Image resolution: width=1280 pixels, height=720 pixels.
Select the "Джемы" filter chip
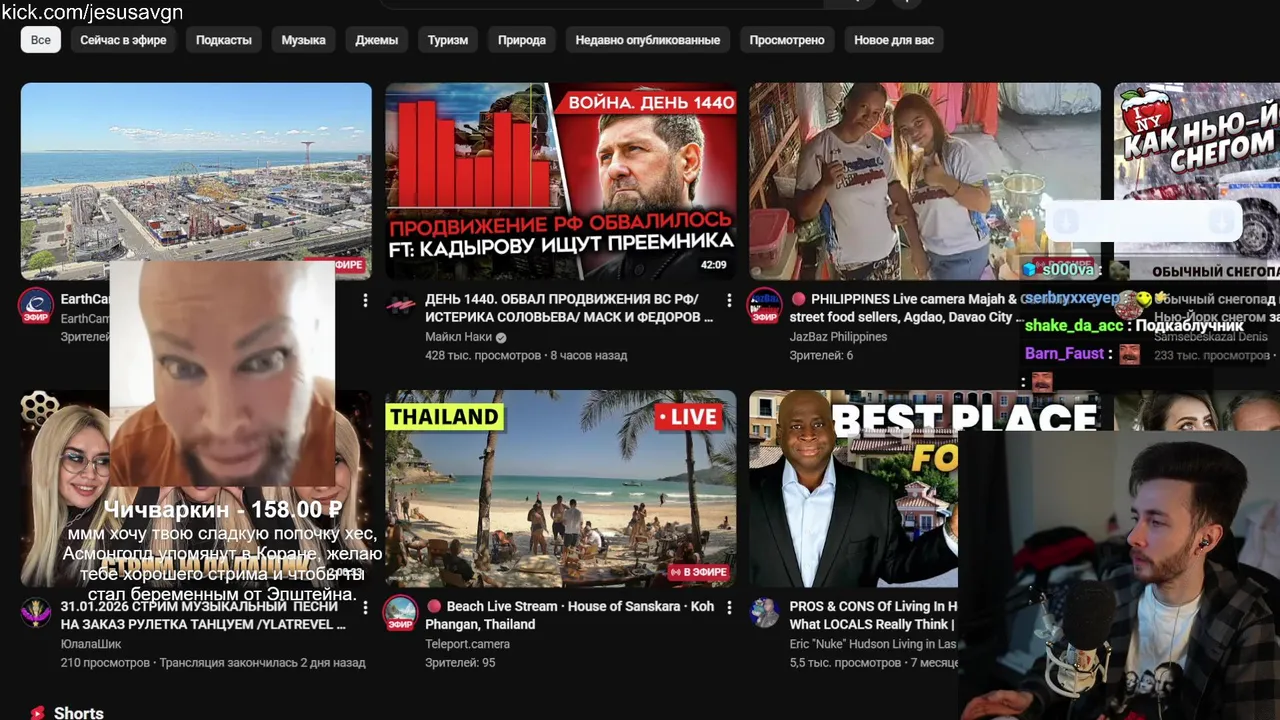(x=376, y=40)
